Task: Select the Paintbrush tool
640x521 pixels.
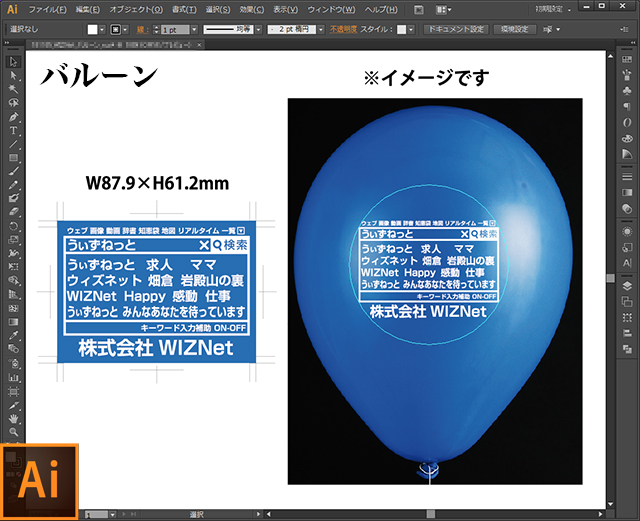Action: [x=13, y=171]
